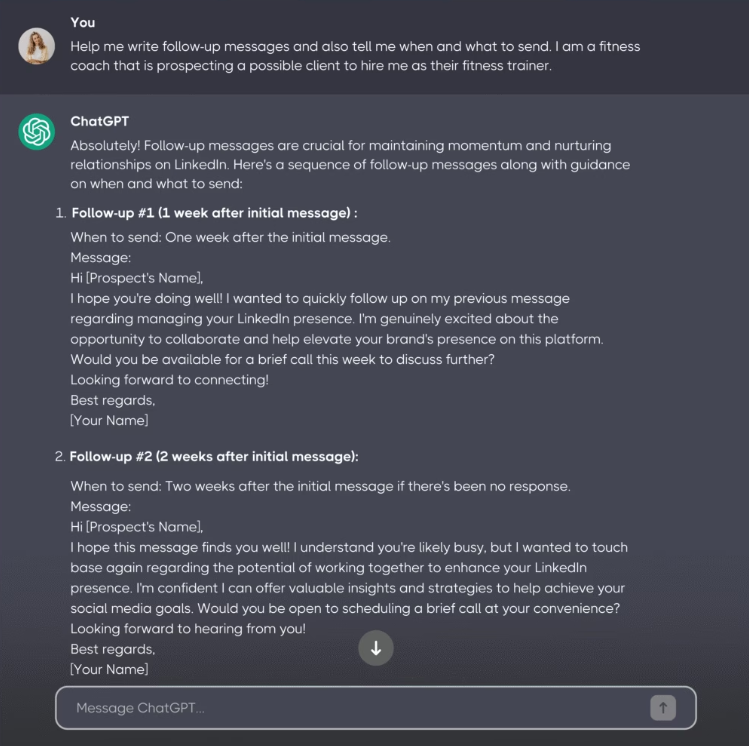This screenshot has height=746, width=749.
Task: Click the "When to send: One week" line
Action: point(230,237)
